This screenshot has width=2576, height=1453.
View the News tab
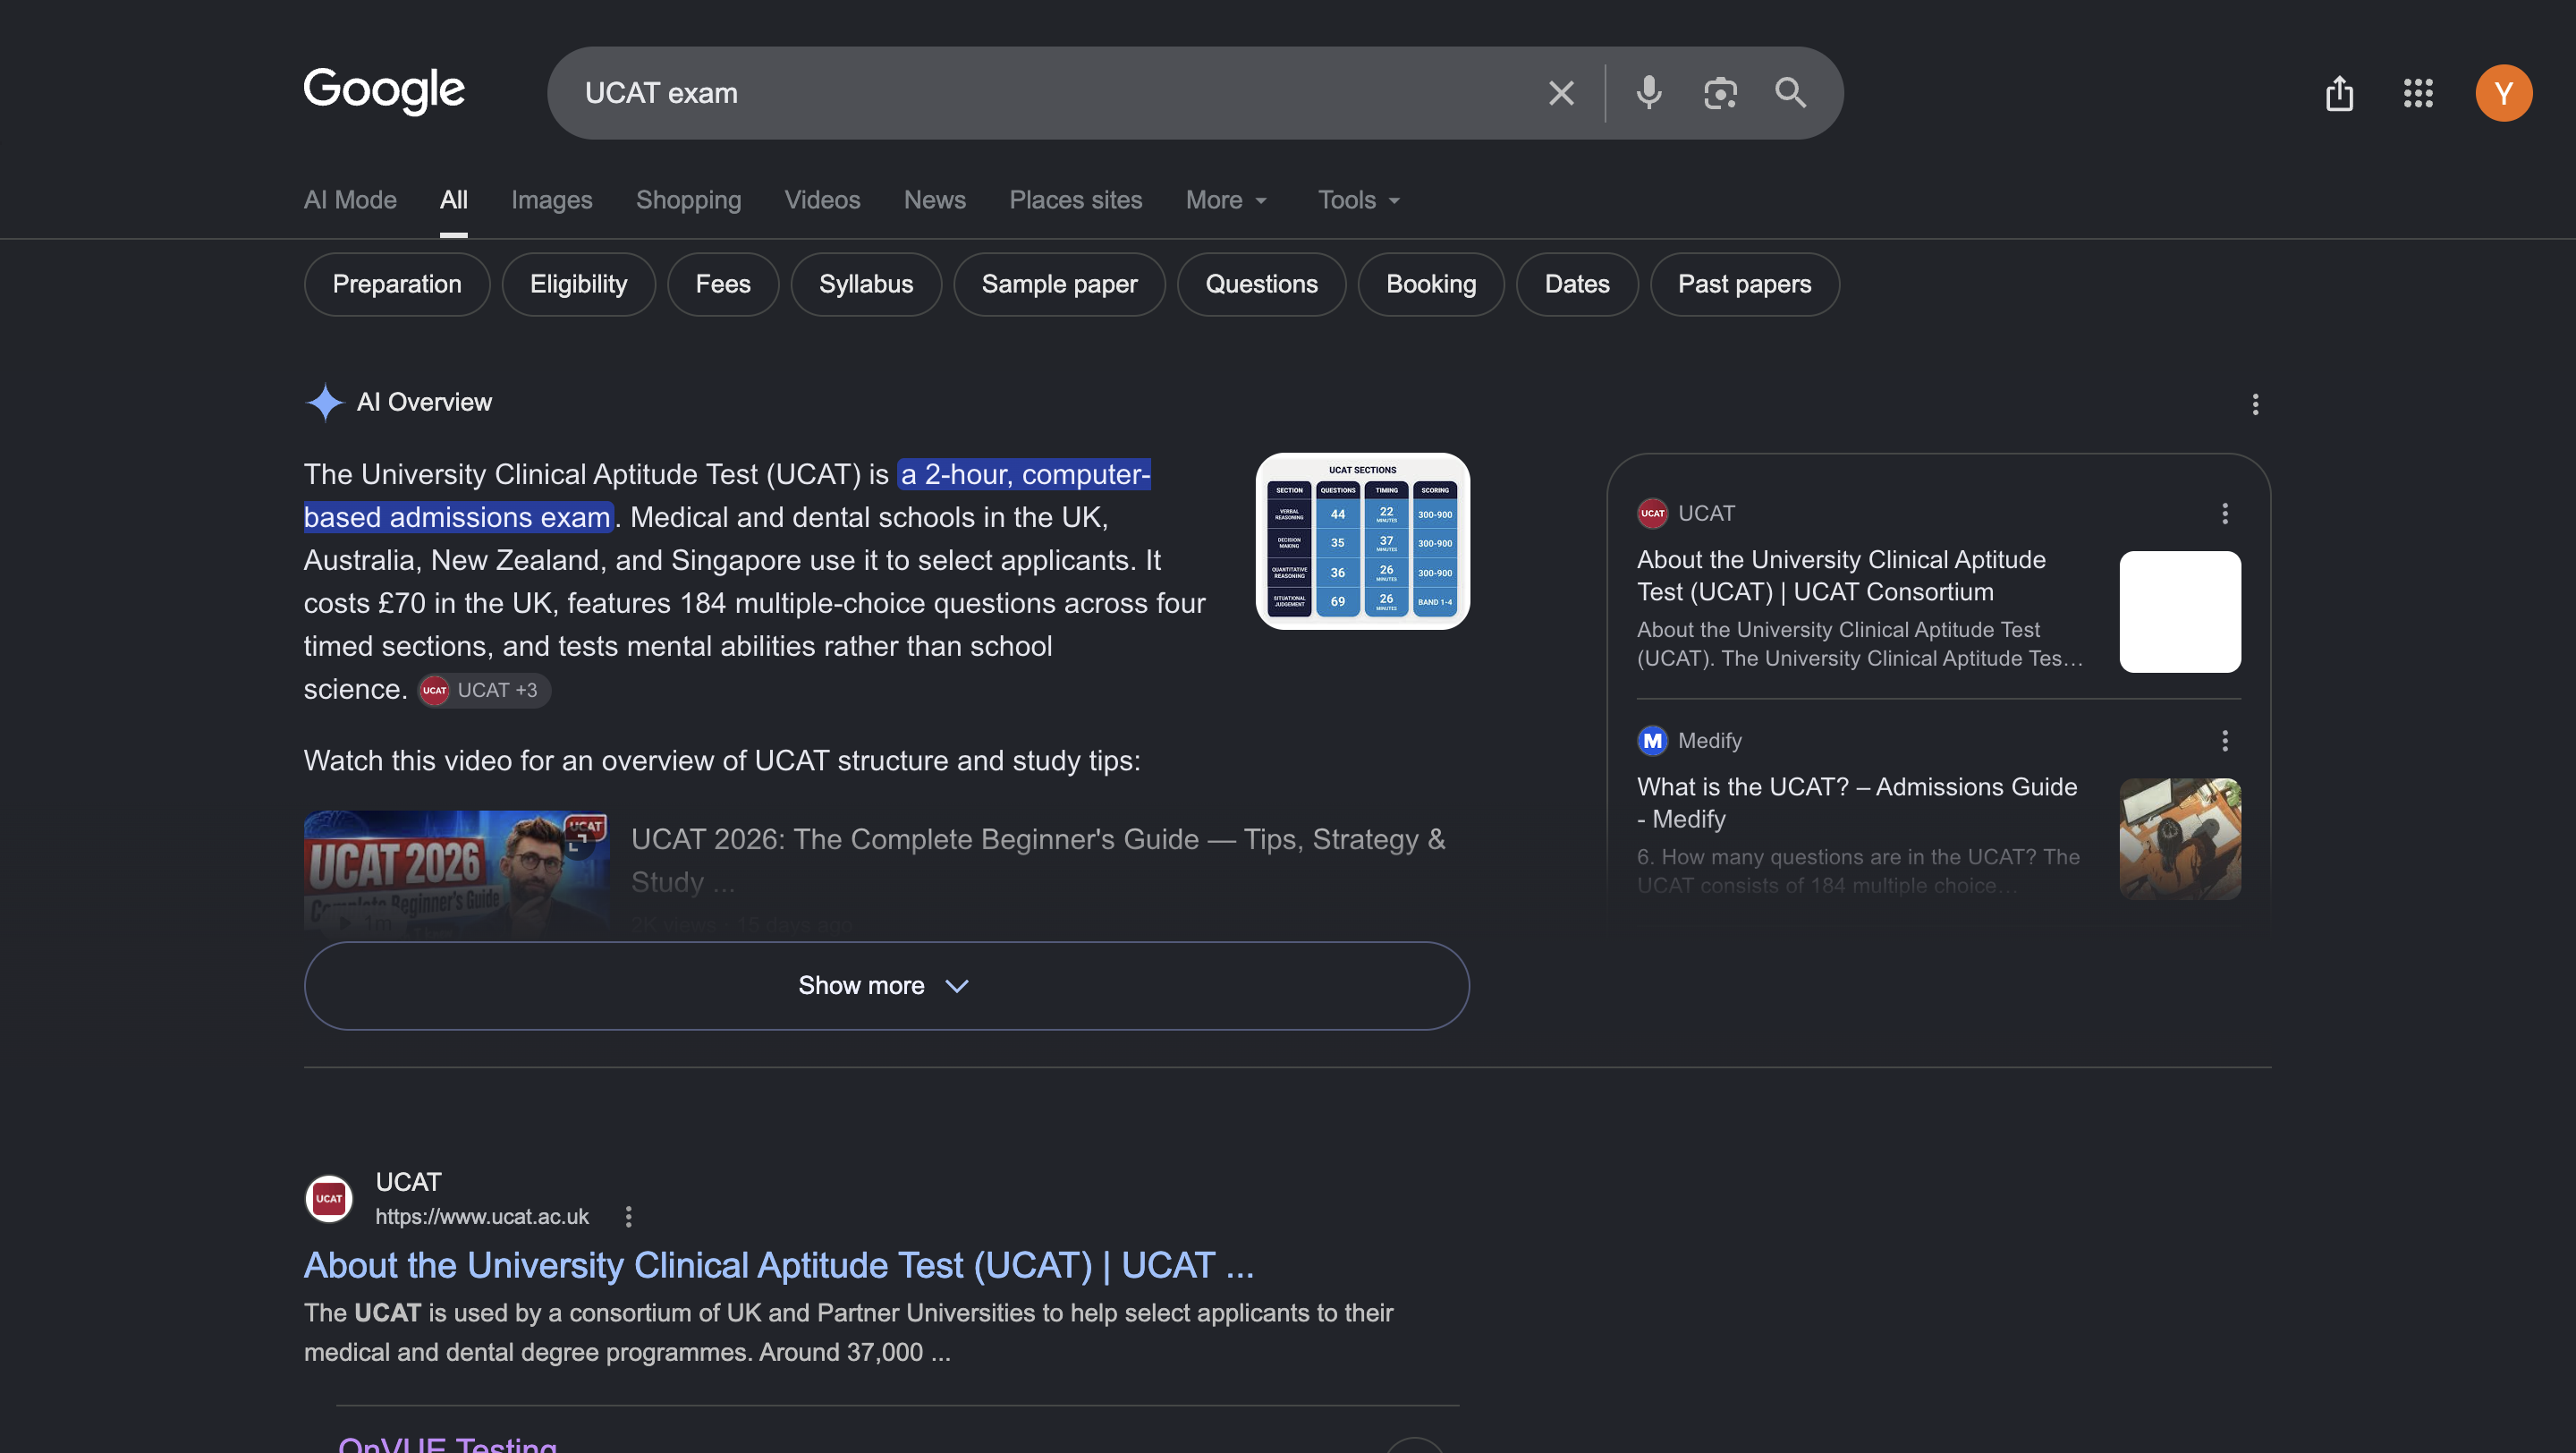tap(934, 200)
